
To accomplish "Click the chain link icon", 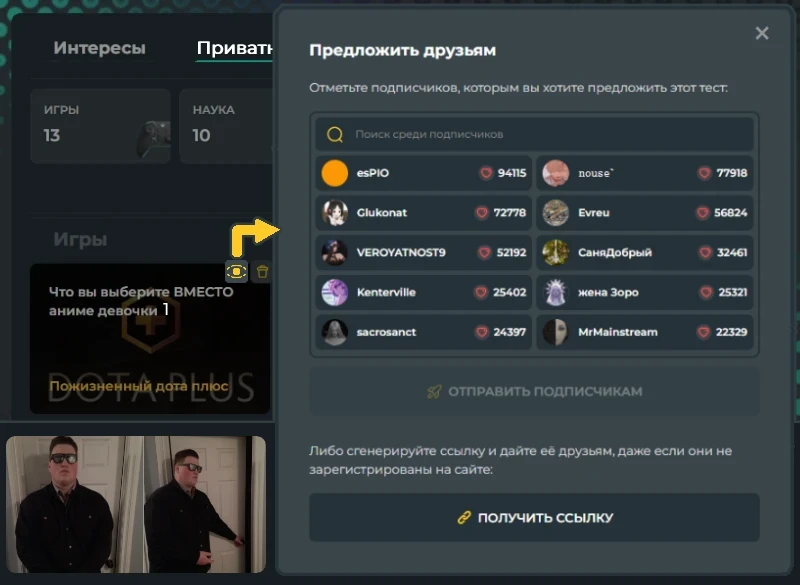I will 464,518.
